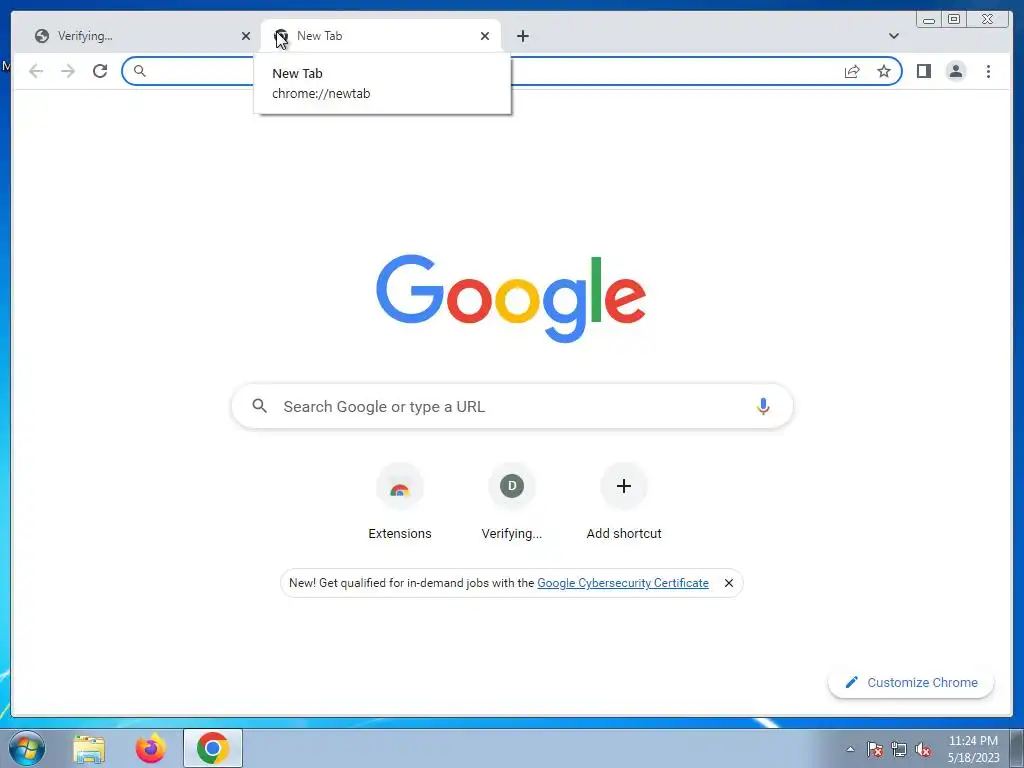Image resolution: width=1024 pixels, height=768 pixels.
Task: Open the Verifying... shortcut tile
Action: pyautogui.click(x=512, y=502)
